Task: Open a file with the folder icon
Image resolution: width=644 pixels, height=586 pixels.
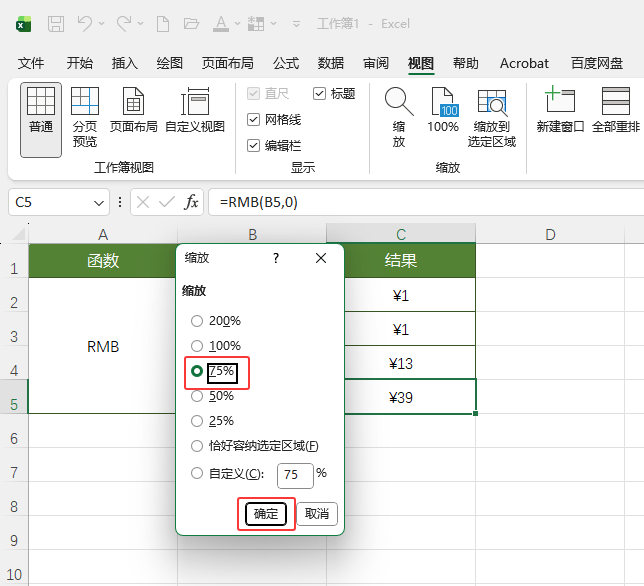Action: click(191, 24)
